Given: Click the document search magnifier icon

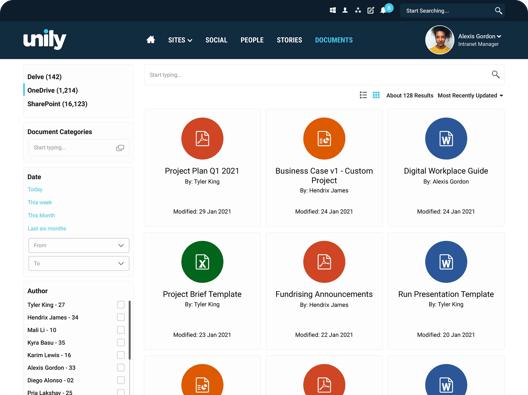Looking at the screenshot, I should [x=495, y=74].
